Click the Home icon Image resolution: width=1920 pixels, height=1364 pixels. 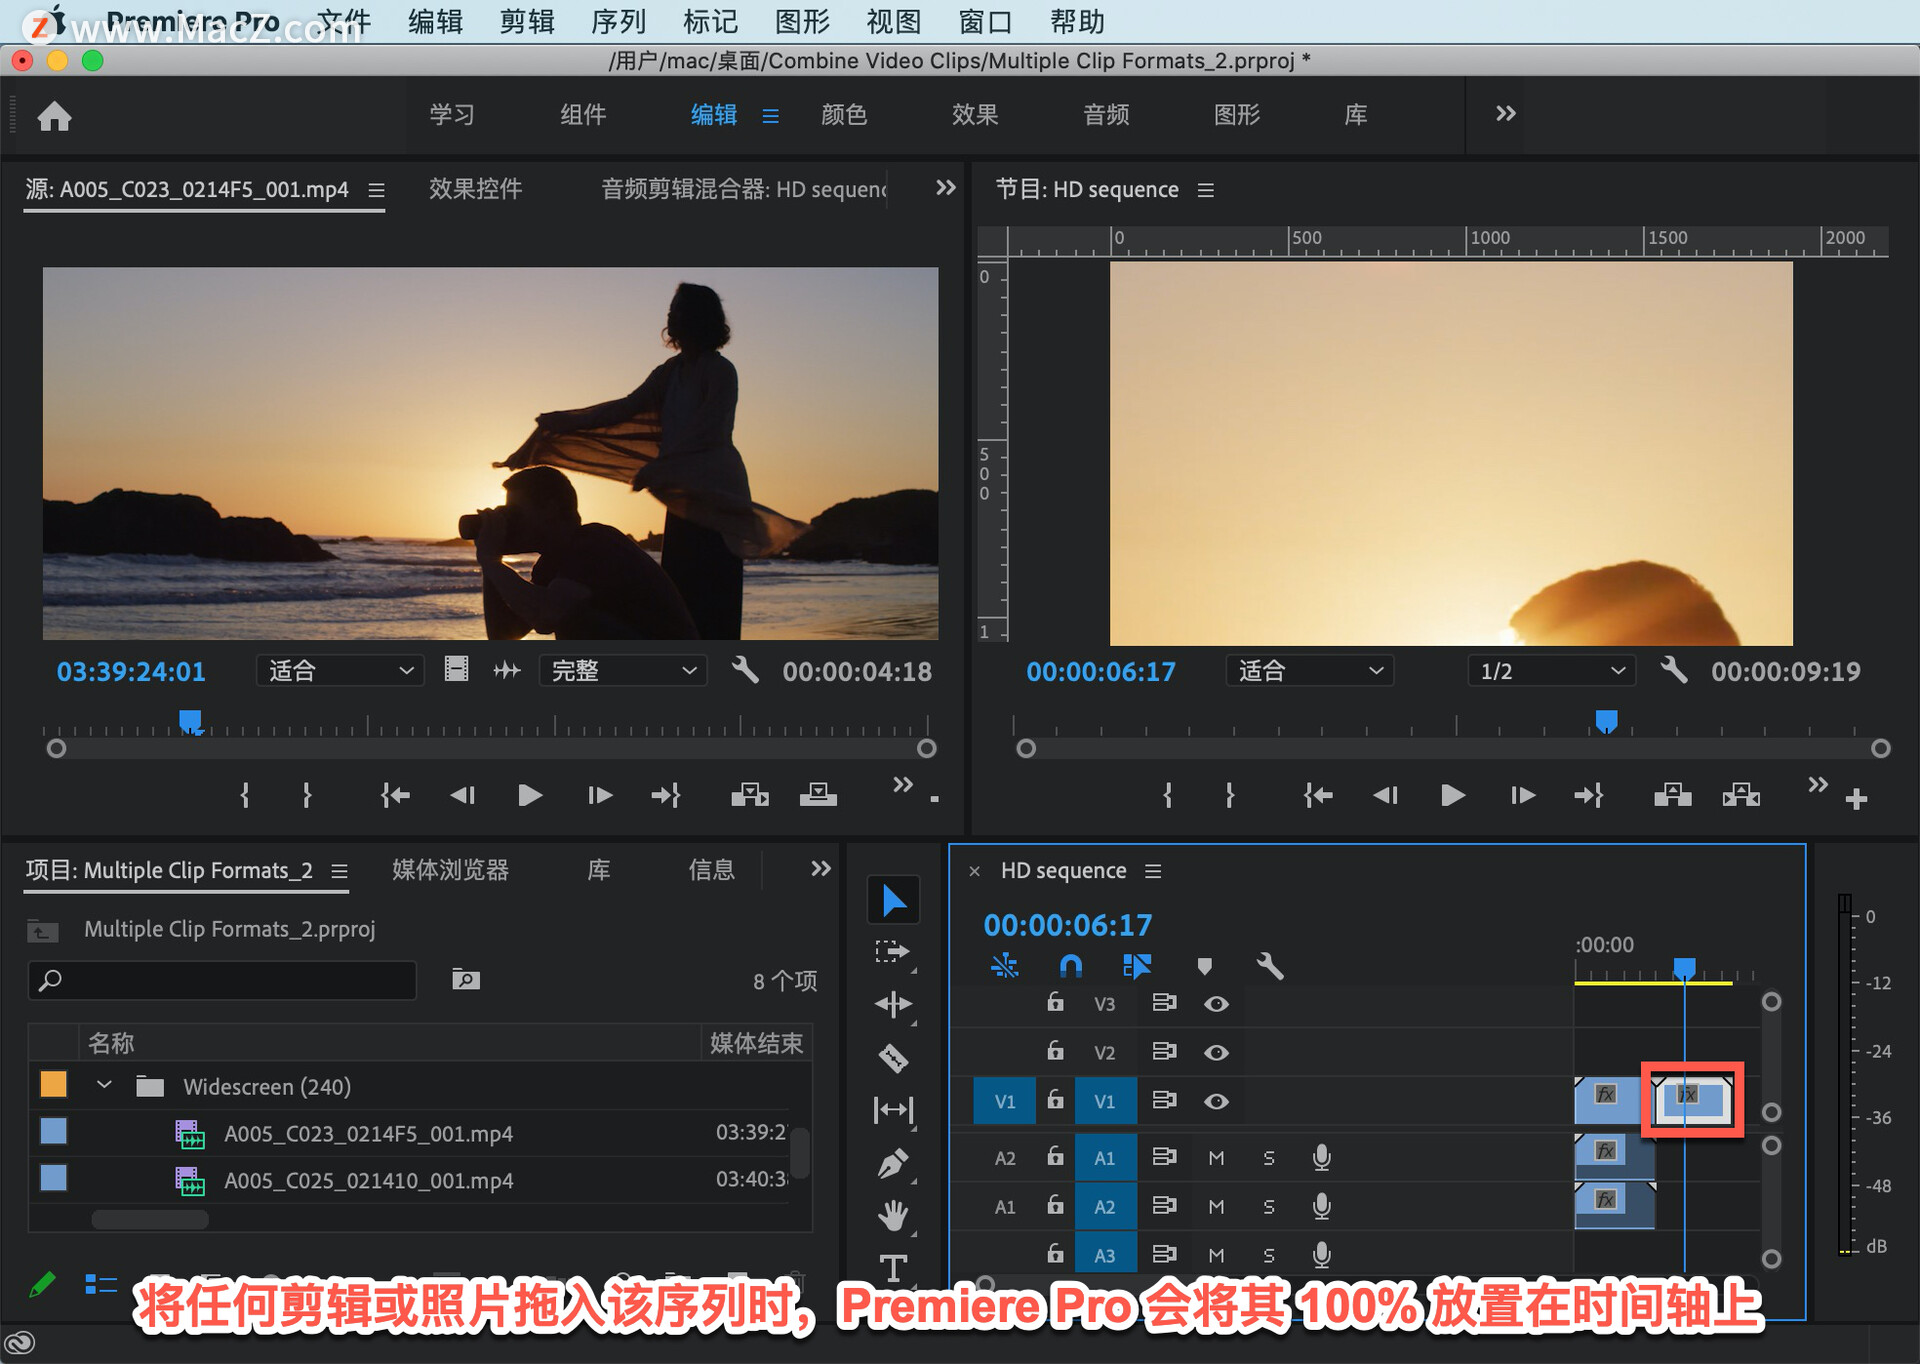54,116
